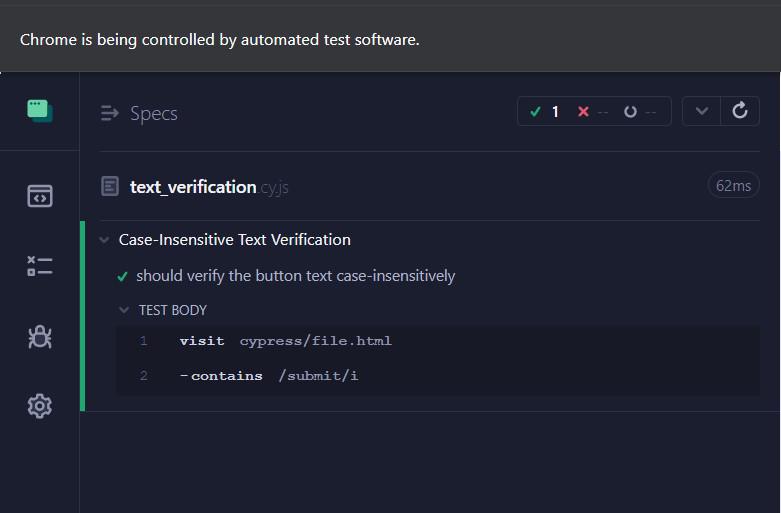Open the Settings gear icon
Screen dimensions: 781x513
pos(40,405)
